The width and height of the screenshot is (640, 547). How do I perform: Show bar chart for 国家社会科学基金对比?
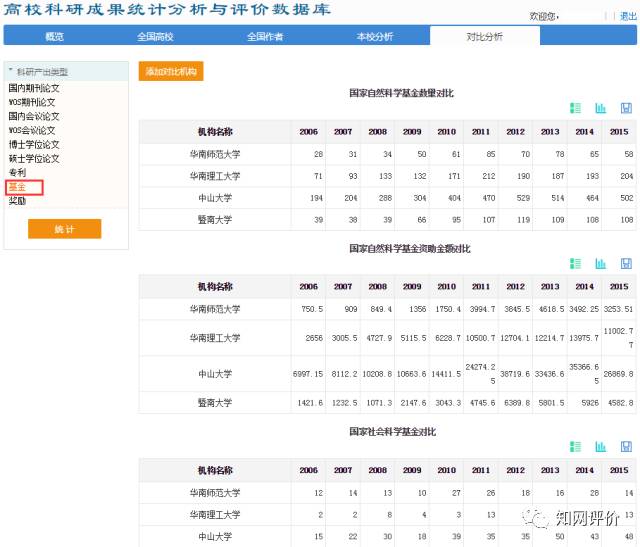601,446
